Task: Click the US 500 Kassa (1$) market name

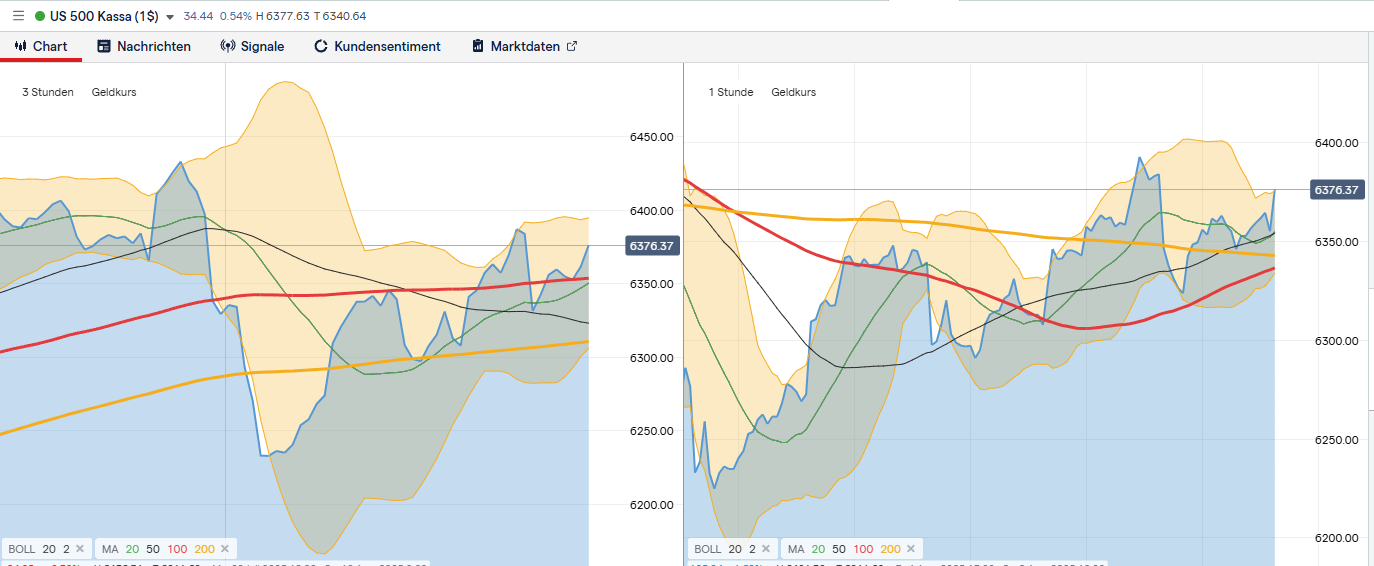Action: (x=104, y=16)
